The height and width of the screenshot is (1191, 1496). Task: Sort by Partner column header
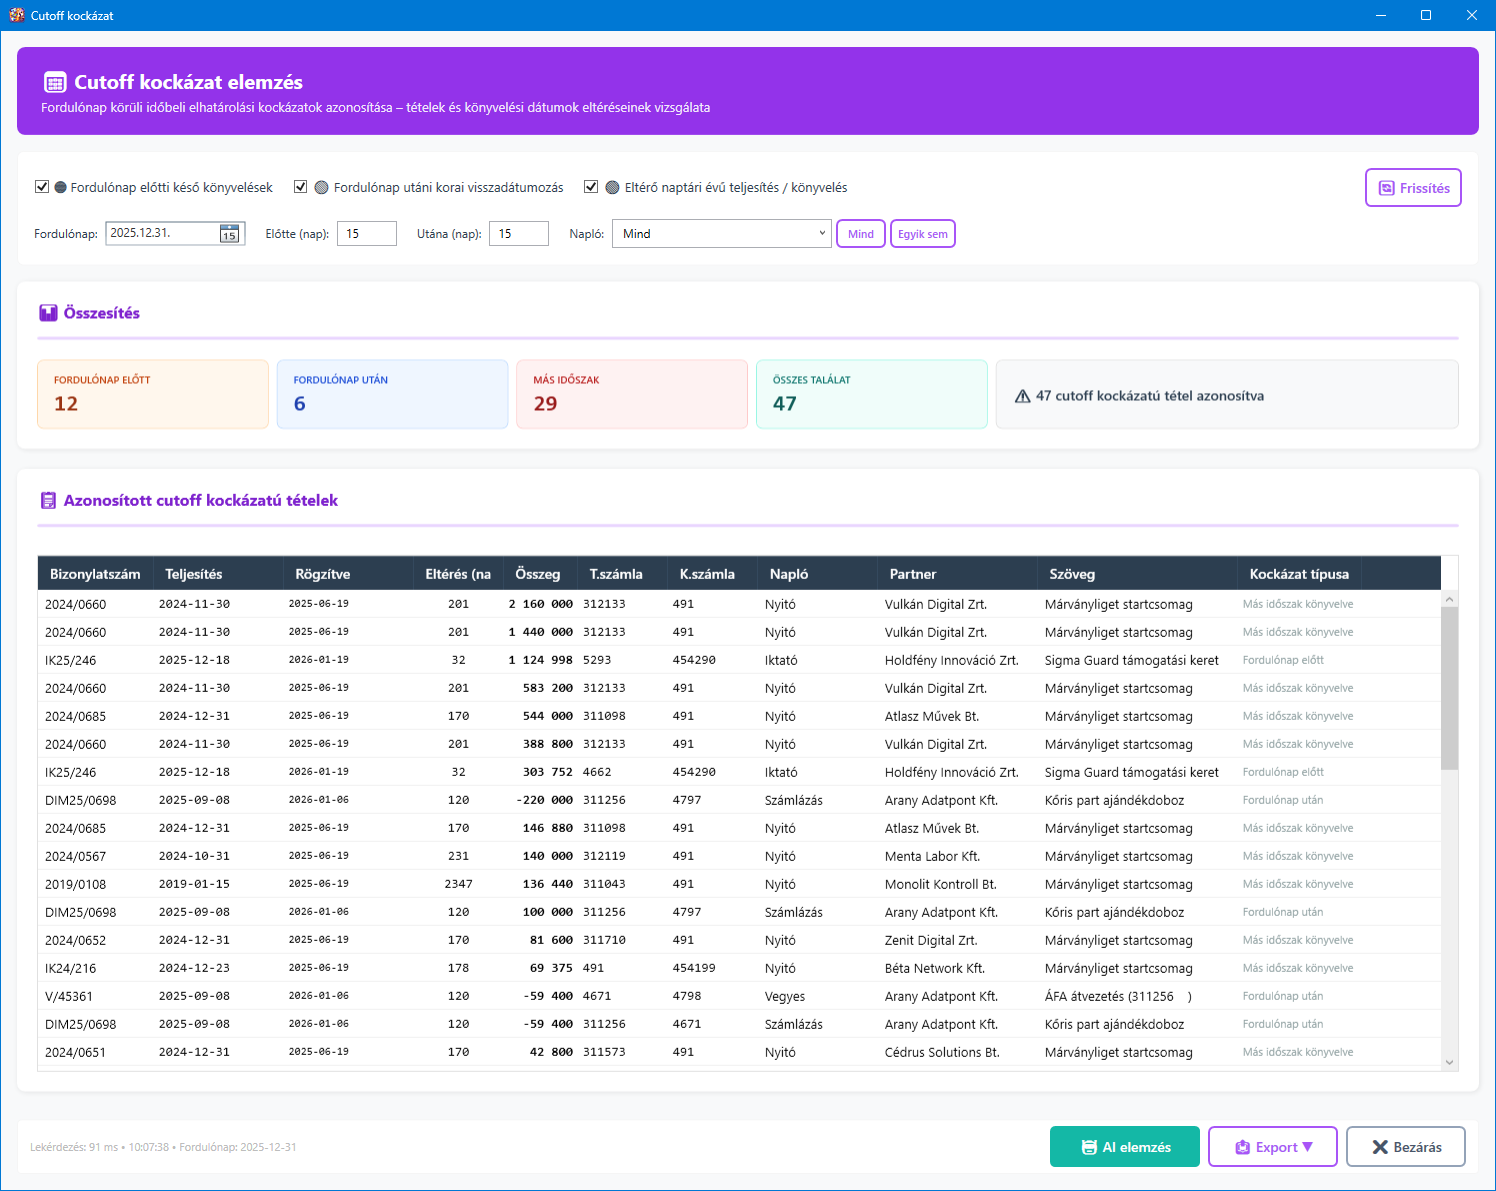pyautogui.click(x=912, y=574)
